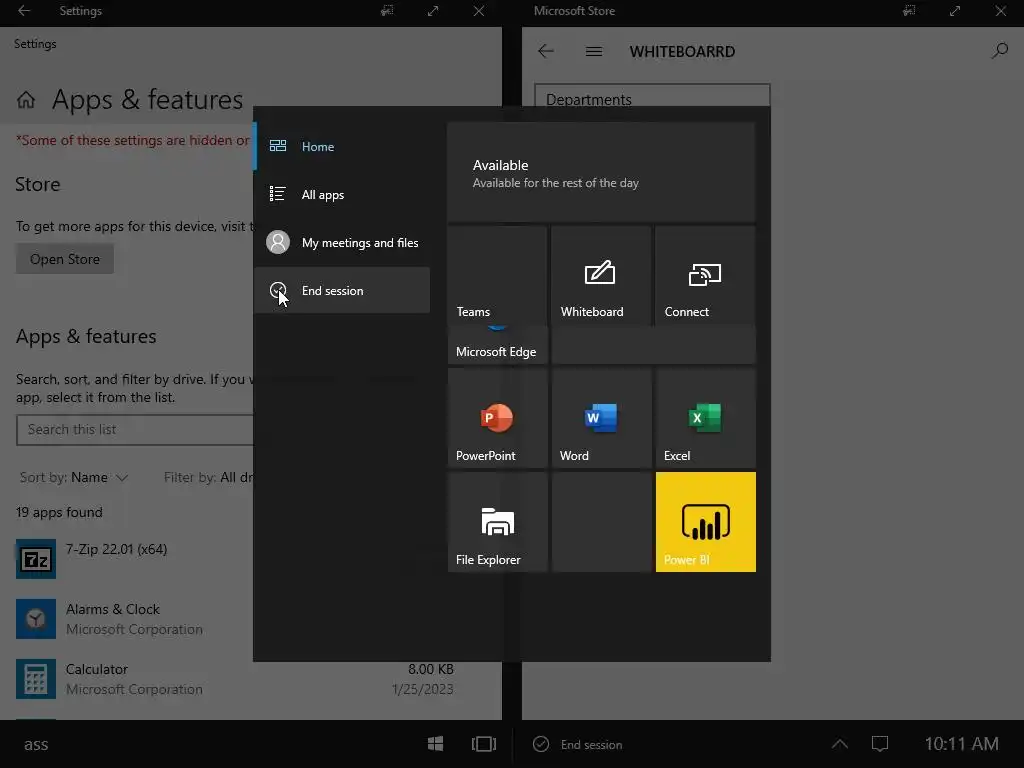Open All apps list
Viewport: 1024px width, 768px height.
342,195
